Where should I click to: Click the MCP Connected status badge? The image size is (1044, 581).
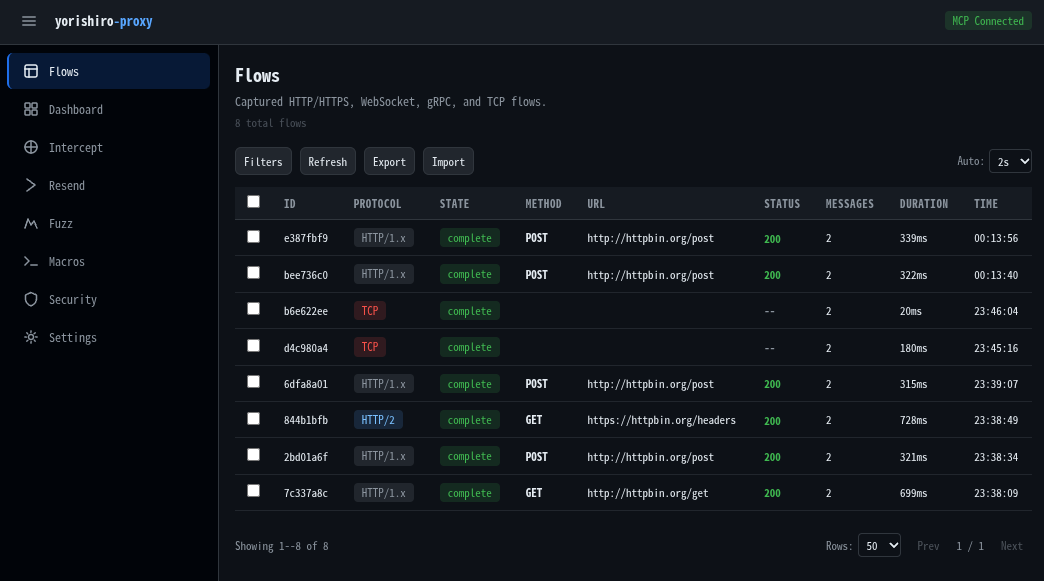[x=988, y=20]
